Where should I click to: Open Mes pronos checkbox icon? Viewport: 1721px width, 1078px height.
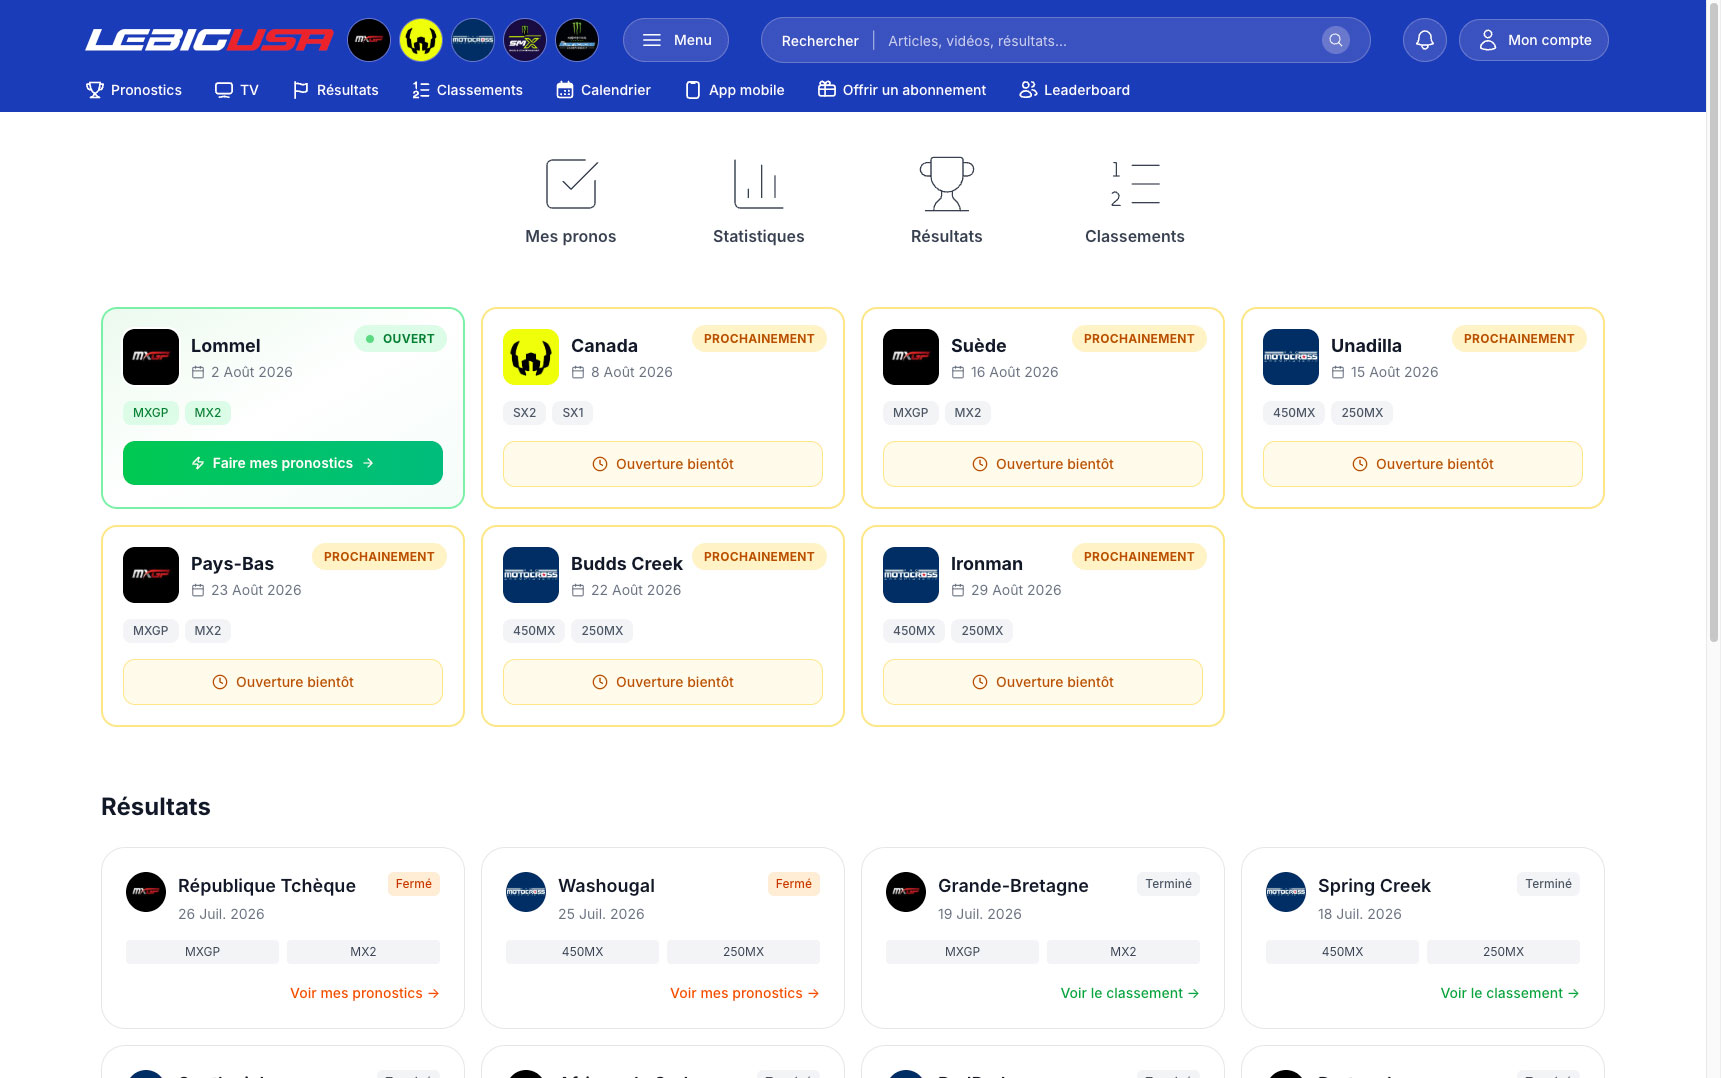[x=571, y=184]
